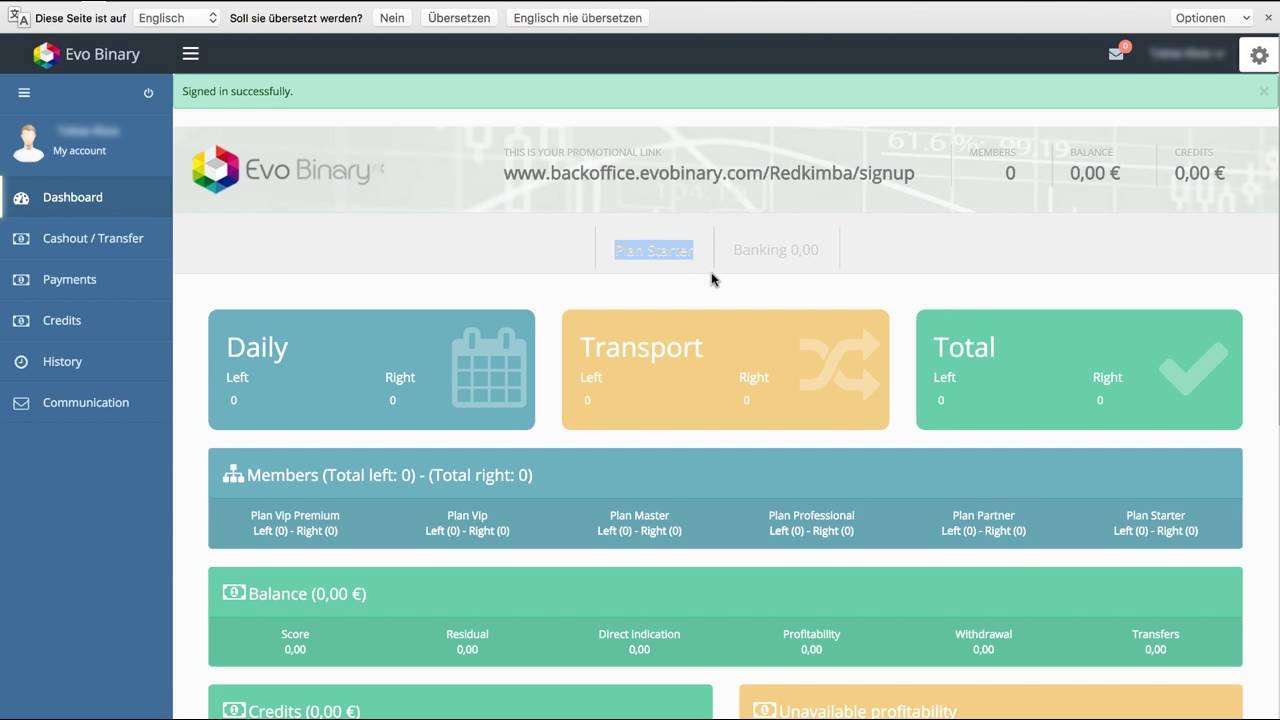The height and width of the screenshot is (720, 1280).
Task: Click Plan Master column
Action: tap(639, 523)
